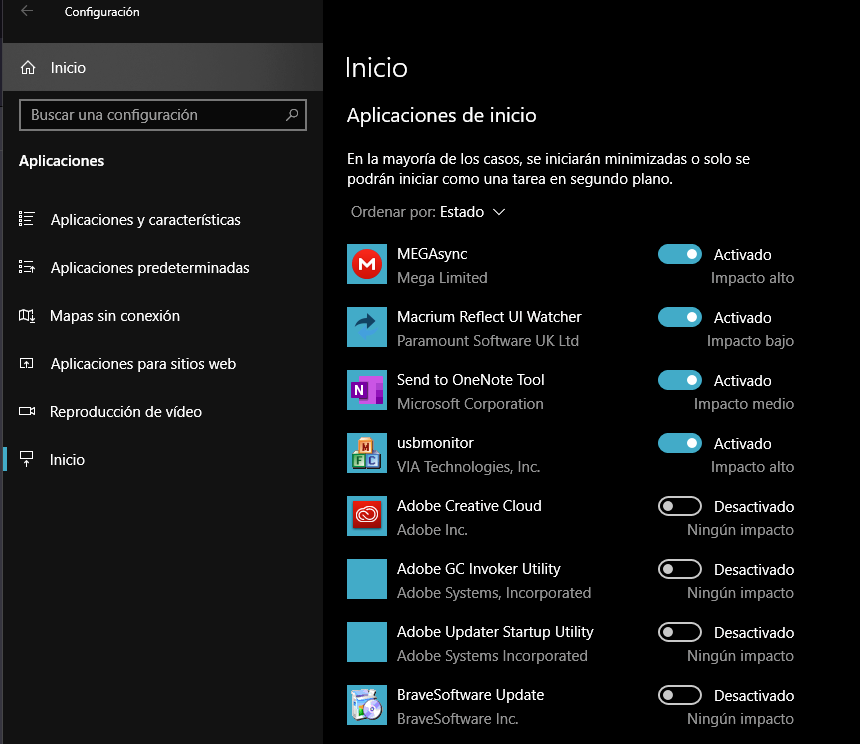Enable Adobe Creative Cloud at startup
Viewport: 860px width, 744px height.
click(680, 507)
